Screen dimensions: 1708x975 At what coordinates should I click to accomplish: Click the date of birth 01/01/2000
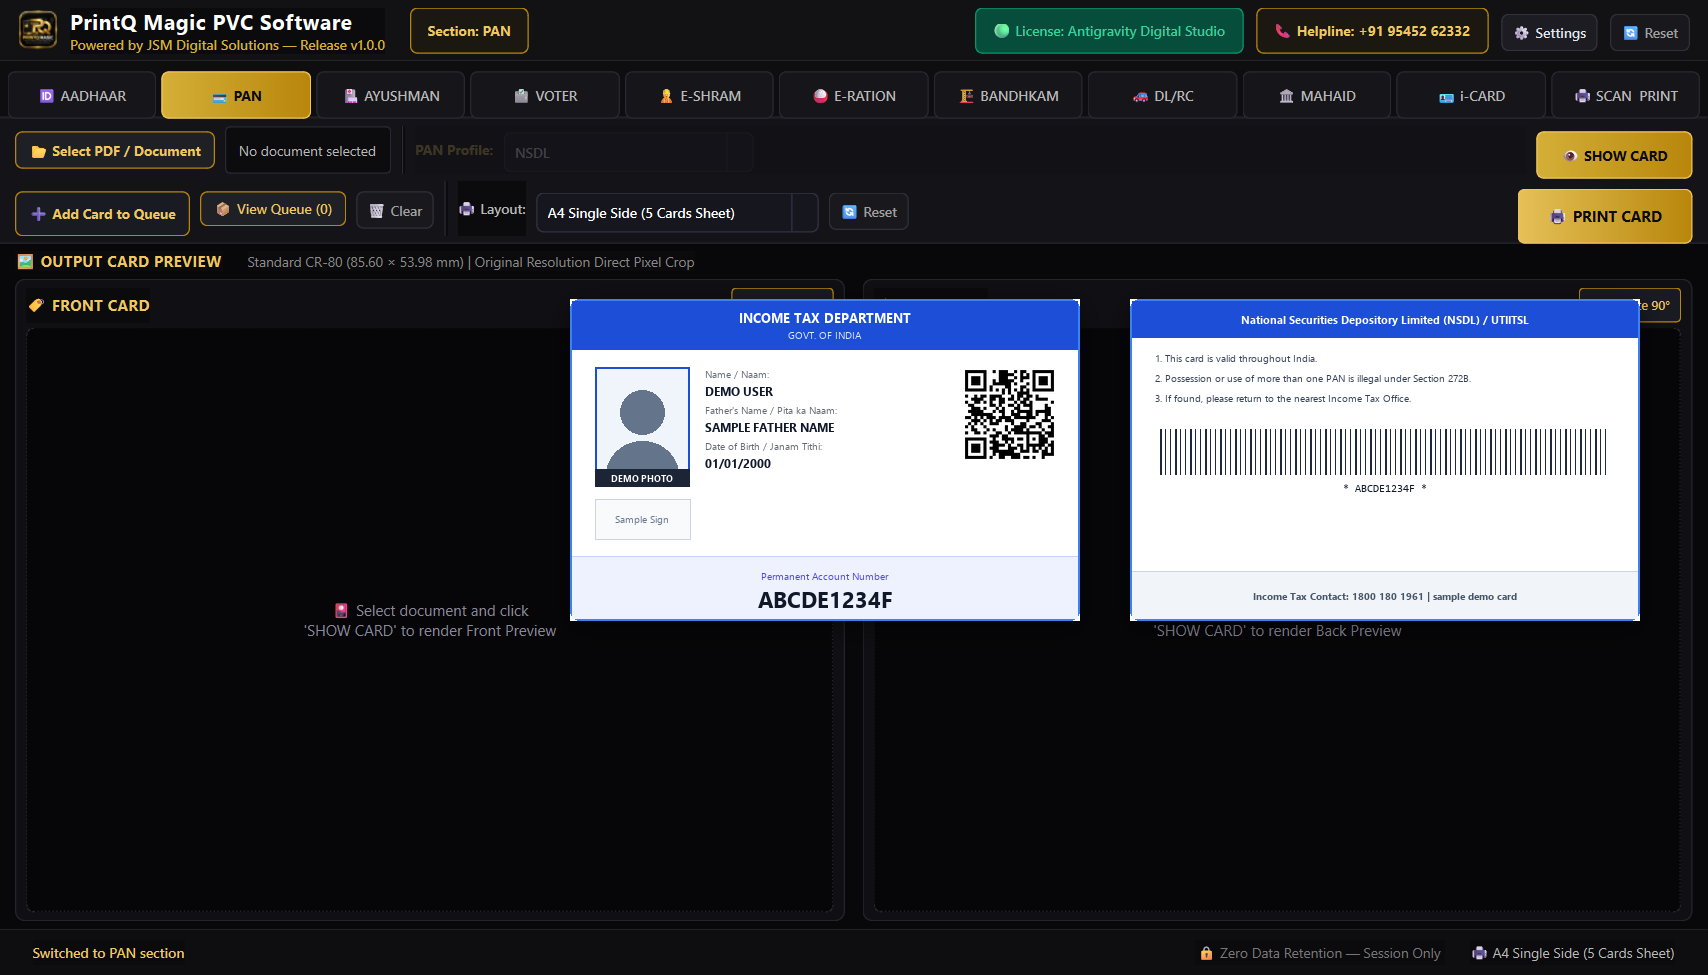[738, 464]
